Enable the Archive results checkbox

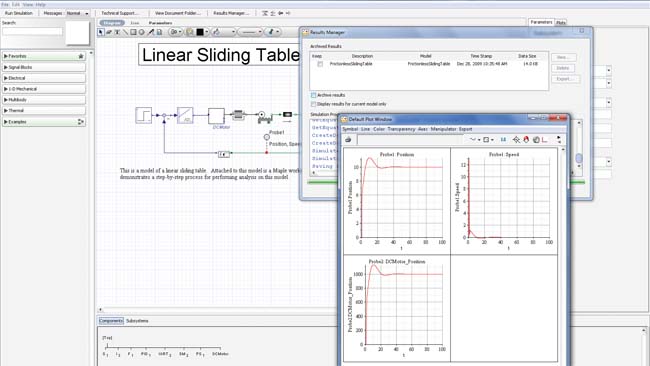pyautogui.click(x=313, y=95)
